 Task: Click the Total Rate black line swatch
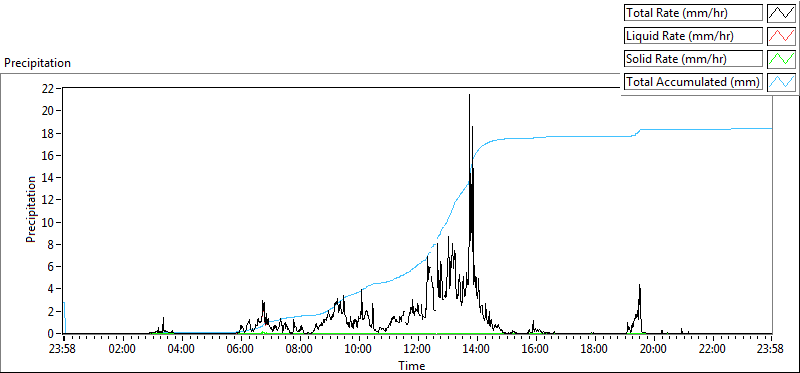[781, 13]
